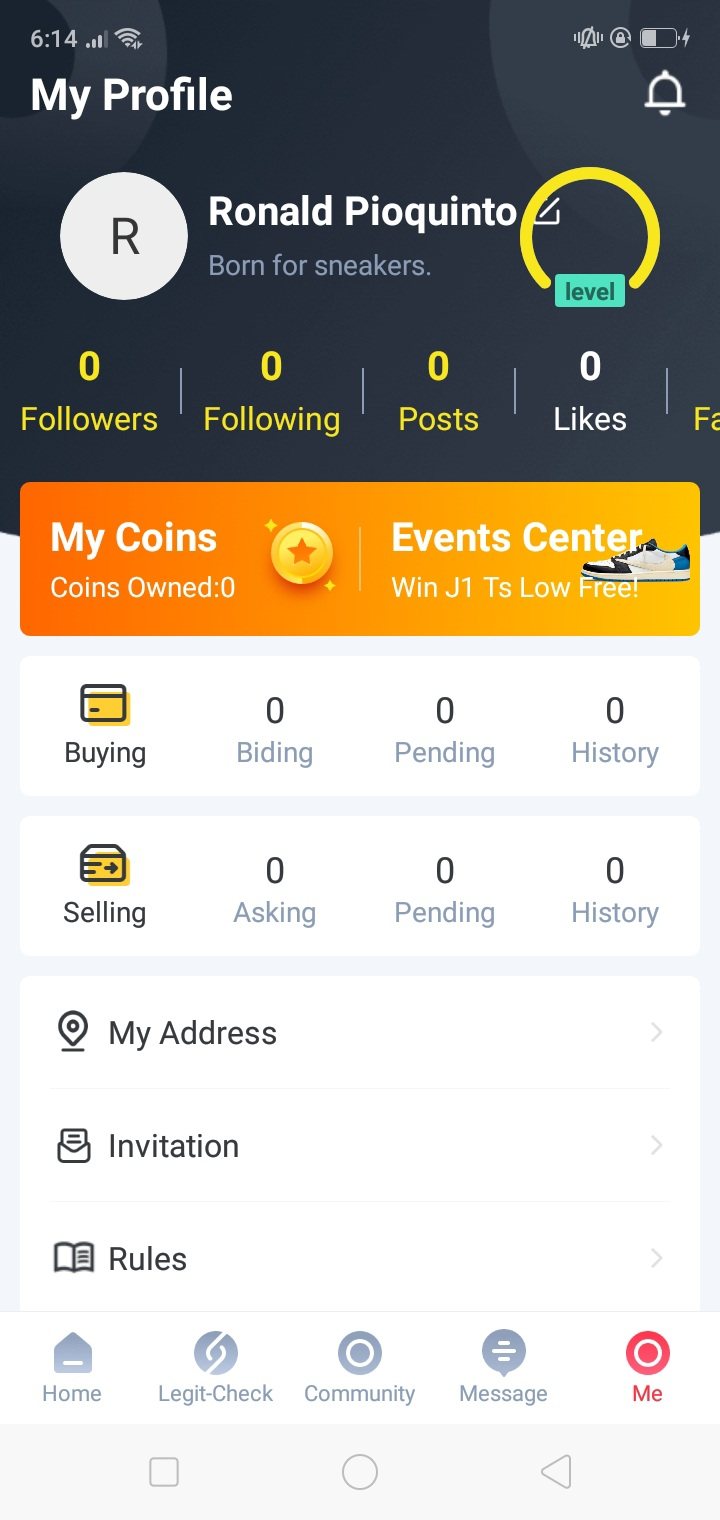The height and width of the screenshot is (1520, 720).
Task: Open Events Center banner
Action: coord(530,558)
